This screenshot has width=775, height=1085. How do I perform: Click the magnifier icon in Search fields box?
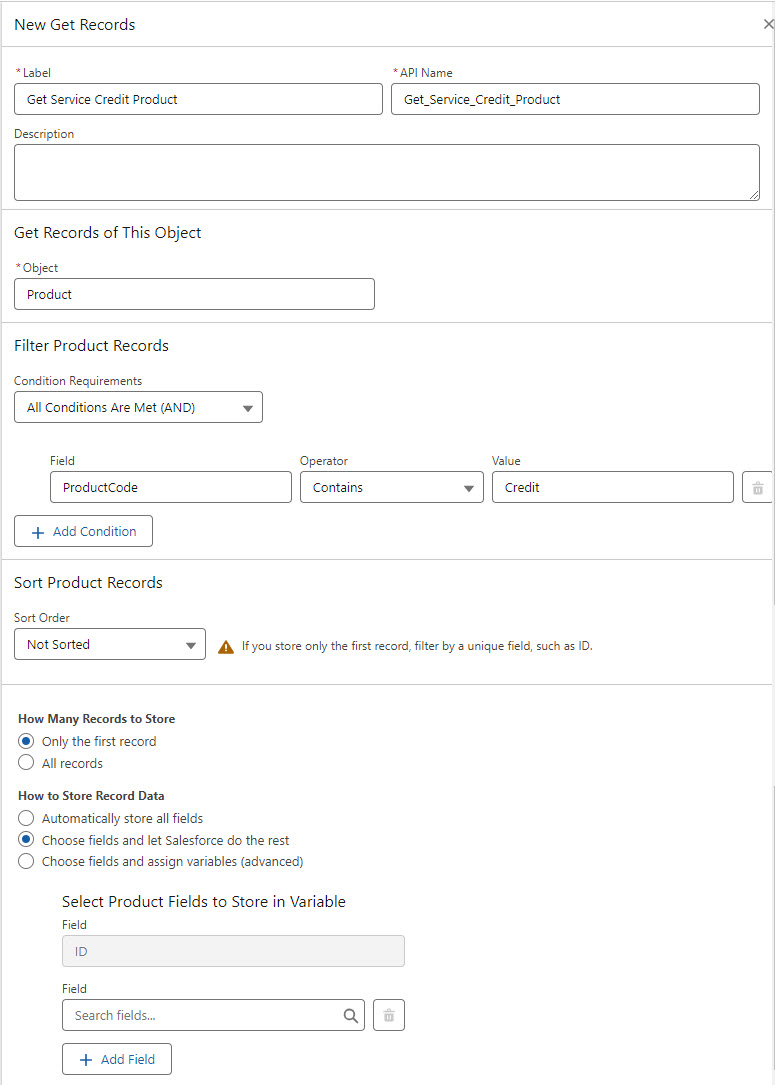coord(351,1015)
